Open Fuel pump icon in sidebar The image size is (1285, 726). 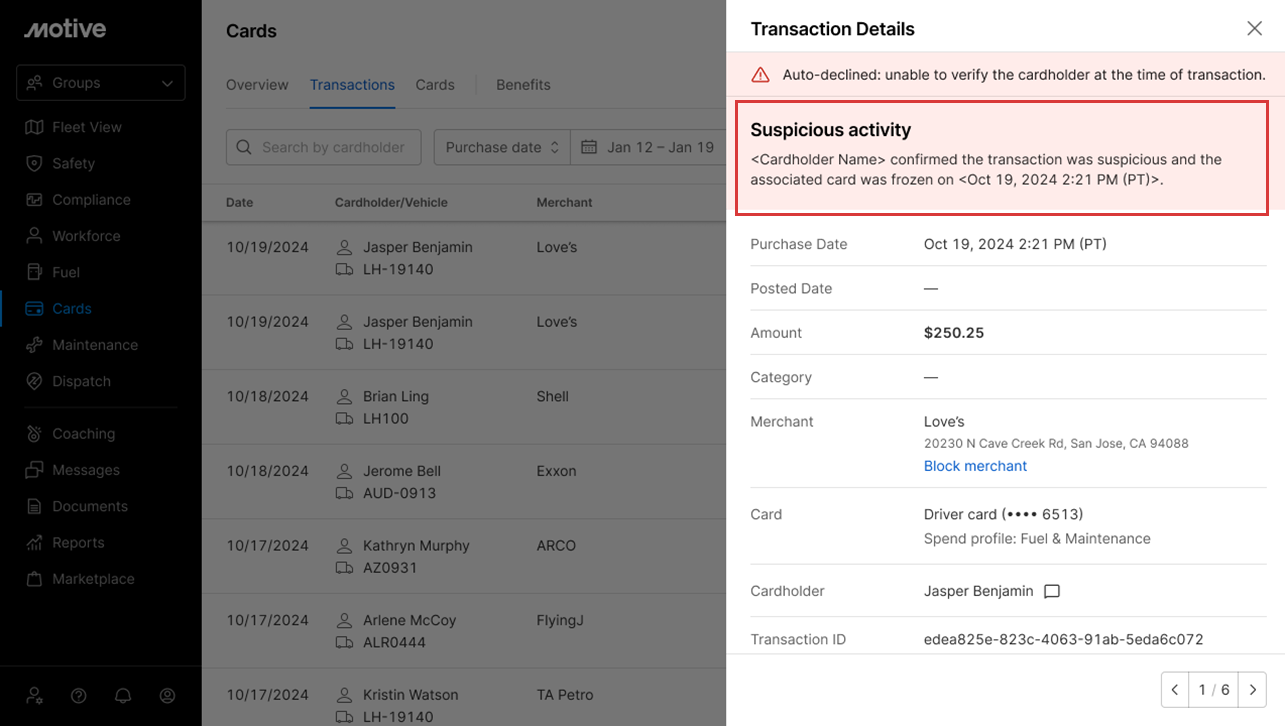point(34,272)
